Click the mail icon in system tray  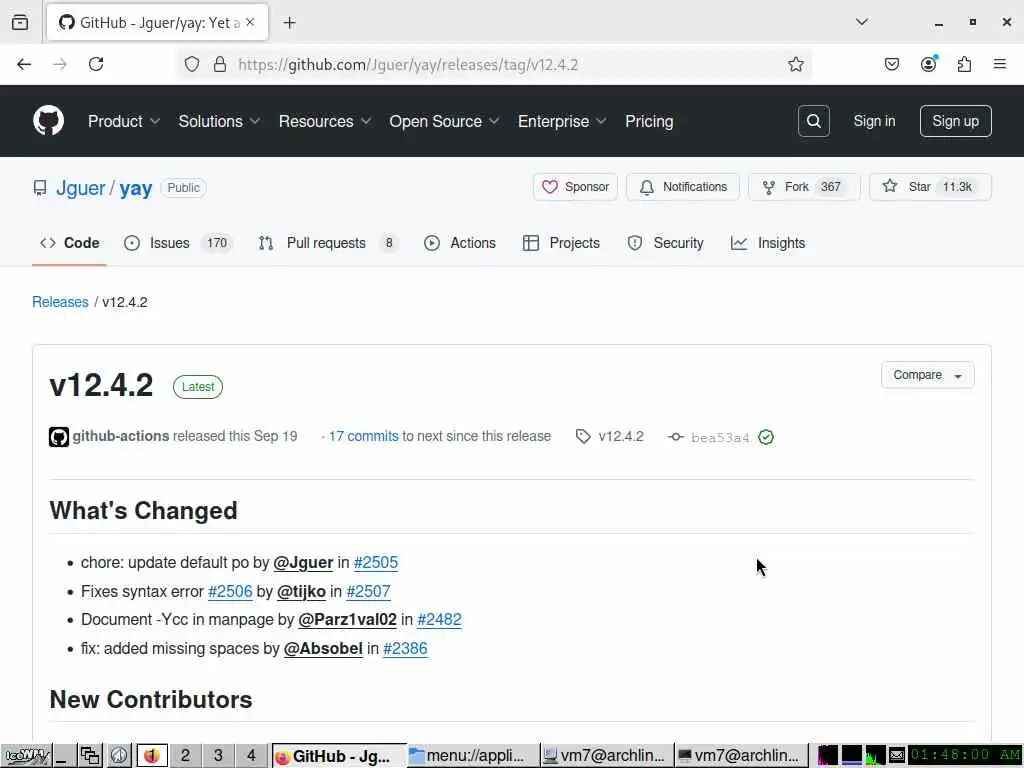[897, 756]
